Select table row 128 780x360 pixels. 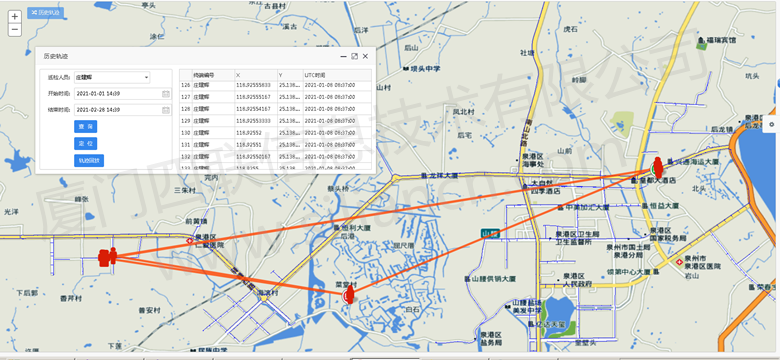(275, 108)
